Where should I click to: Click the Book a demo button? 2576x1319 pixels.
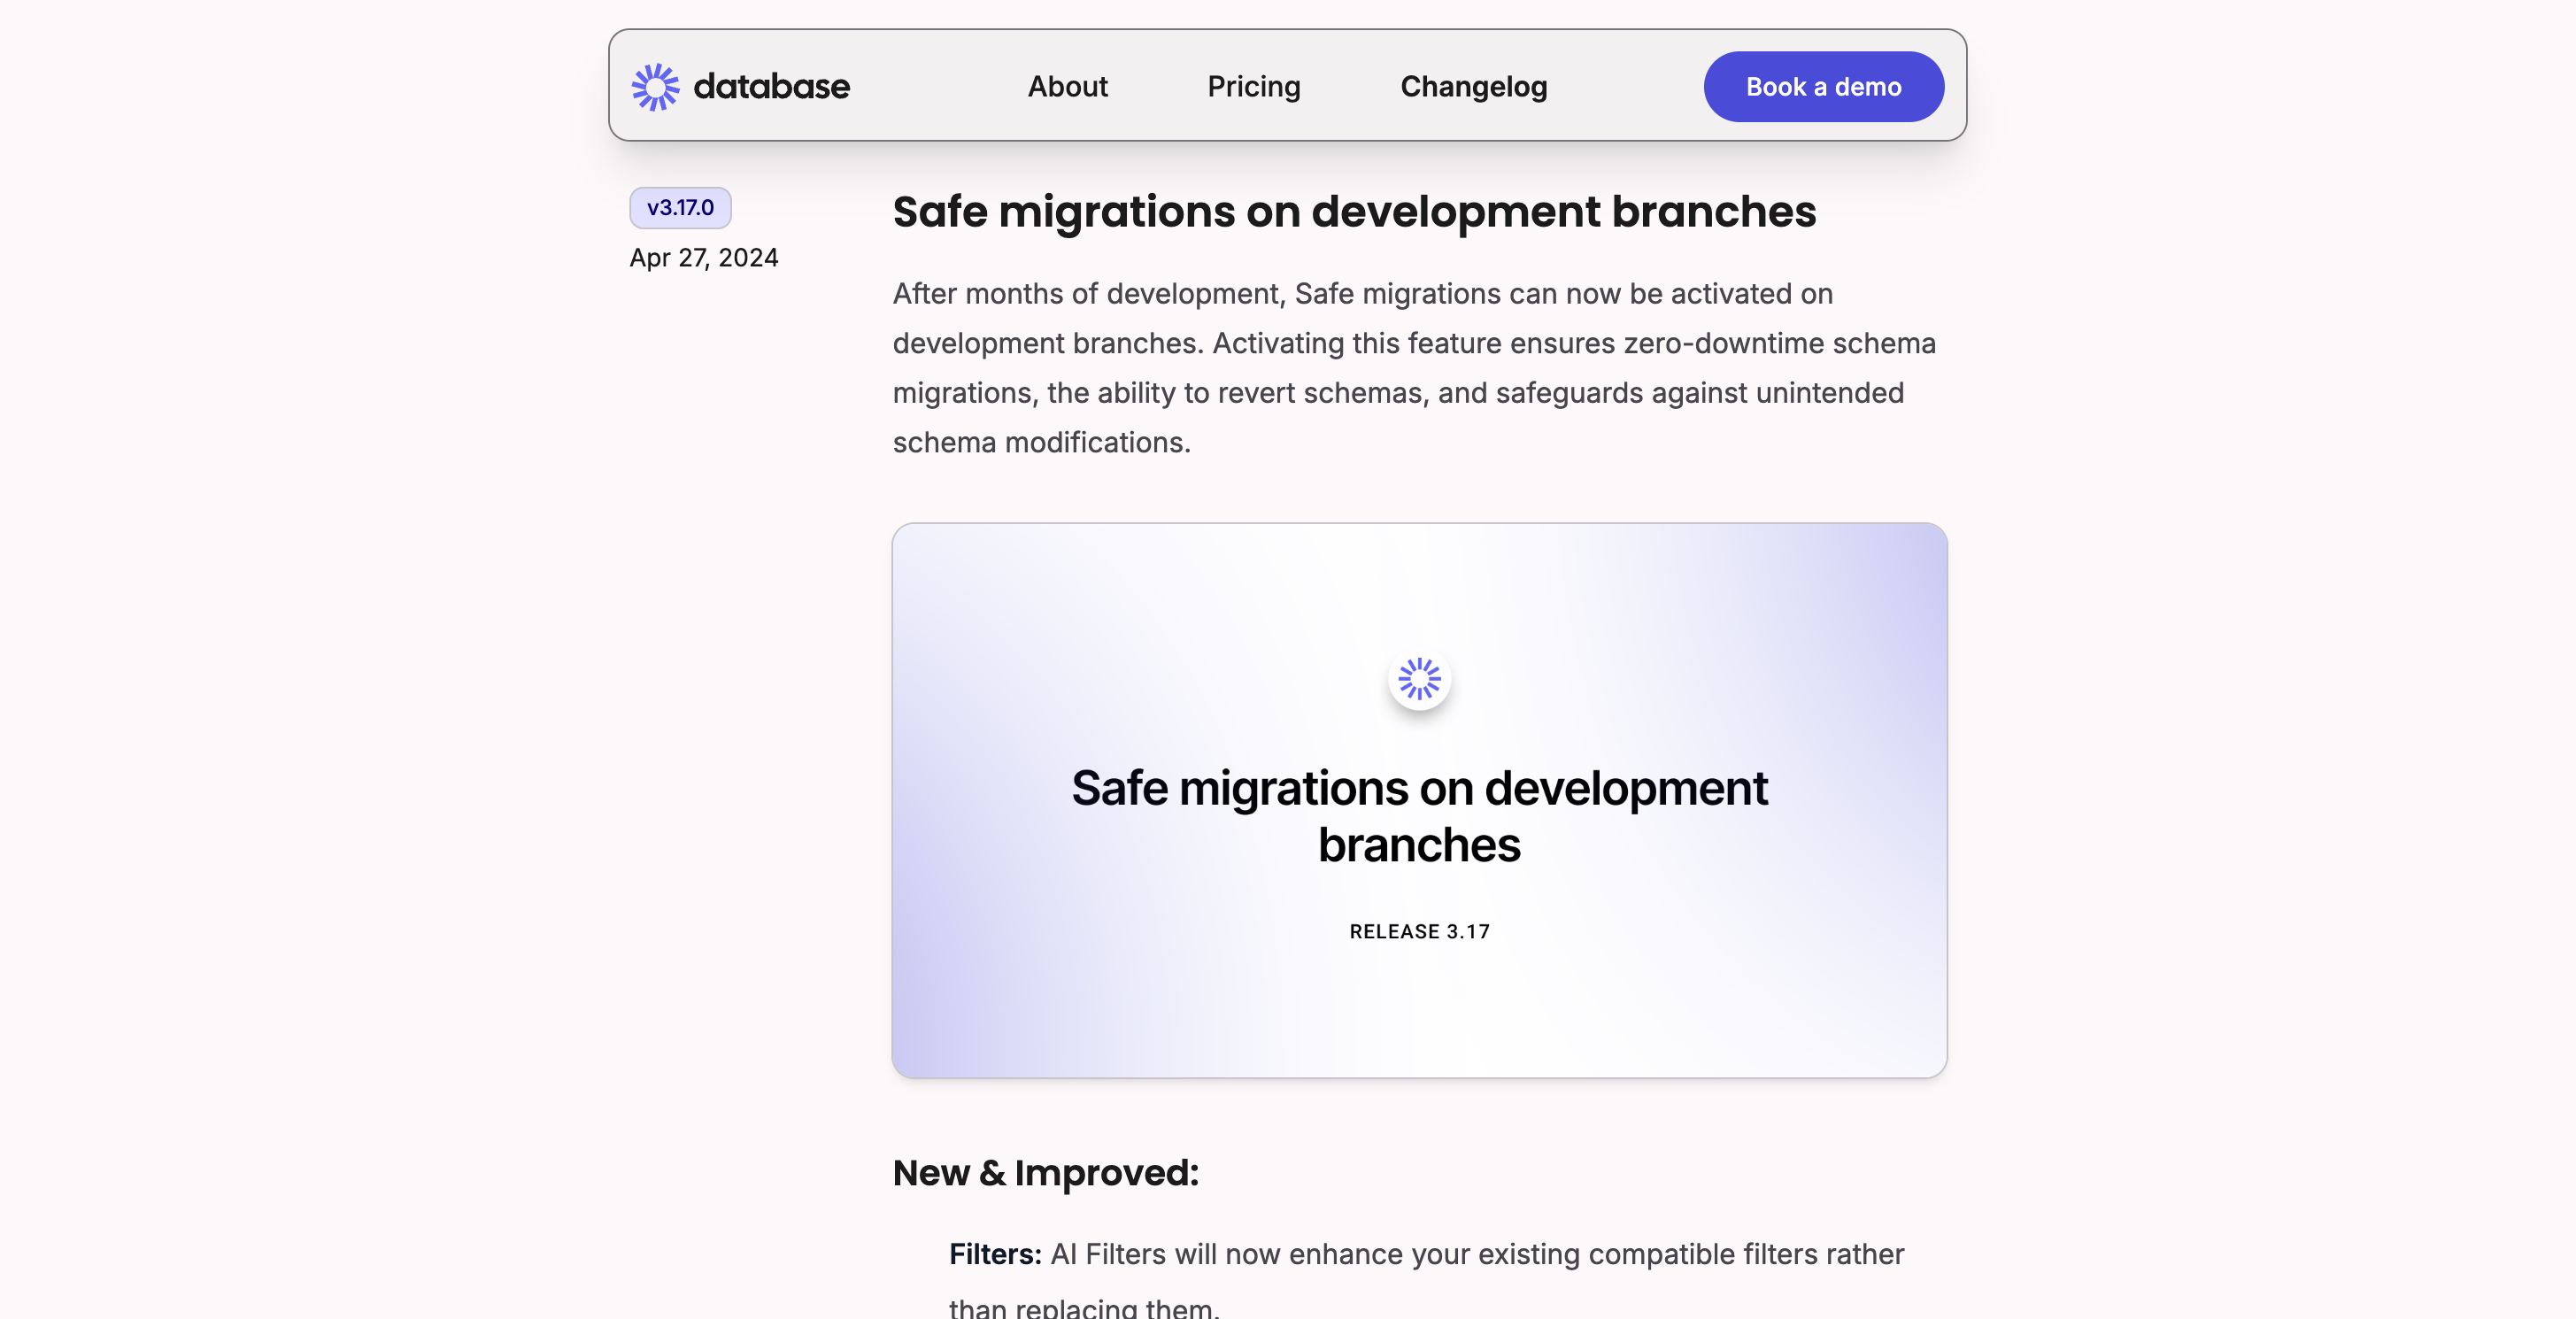coord(1822,86)
